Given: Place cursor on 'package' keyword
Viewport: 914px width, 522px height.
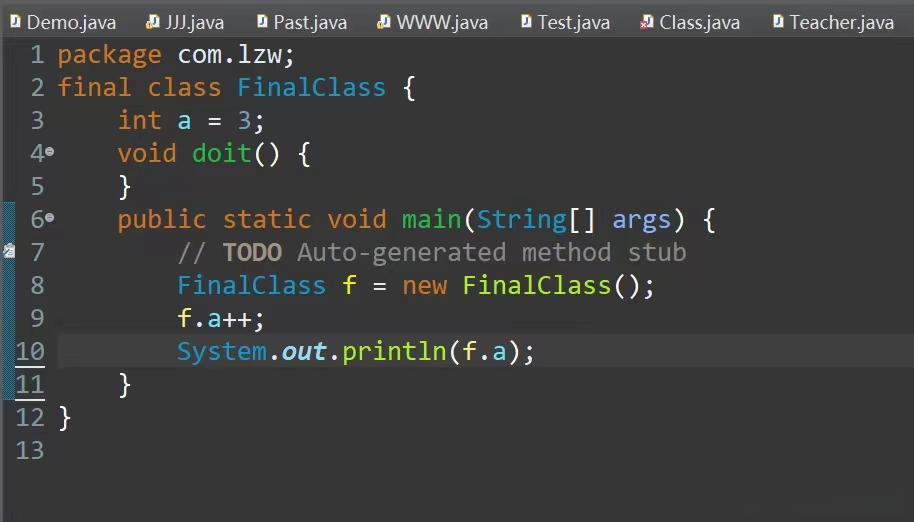Looking at the screenshot, I should (110, 56).
